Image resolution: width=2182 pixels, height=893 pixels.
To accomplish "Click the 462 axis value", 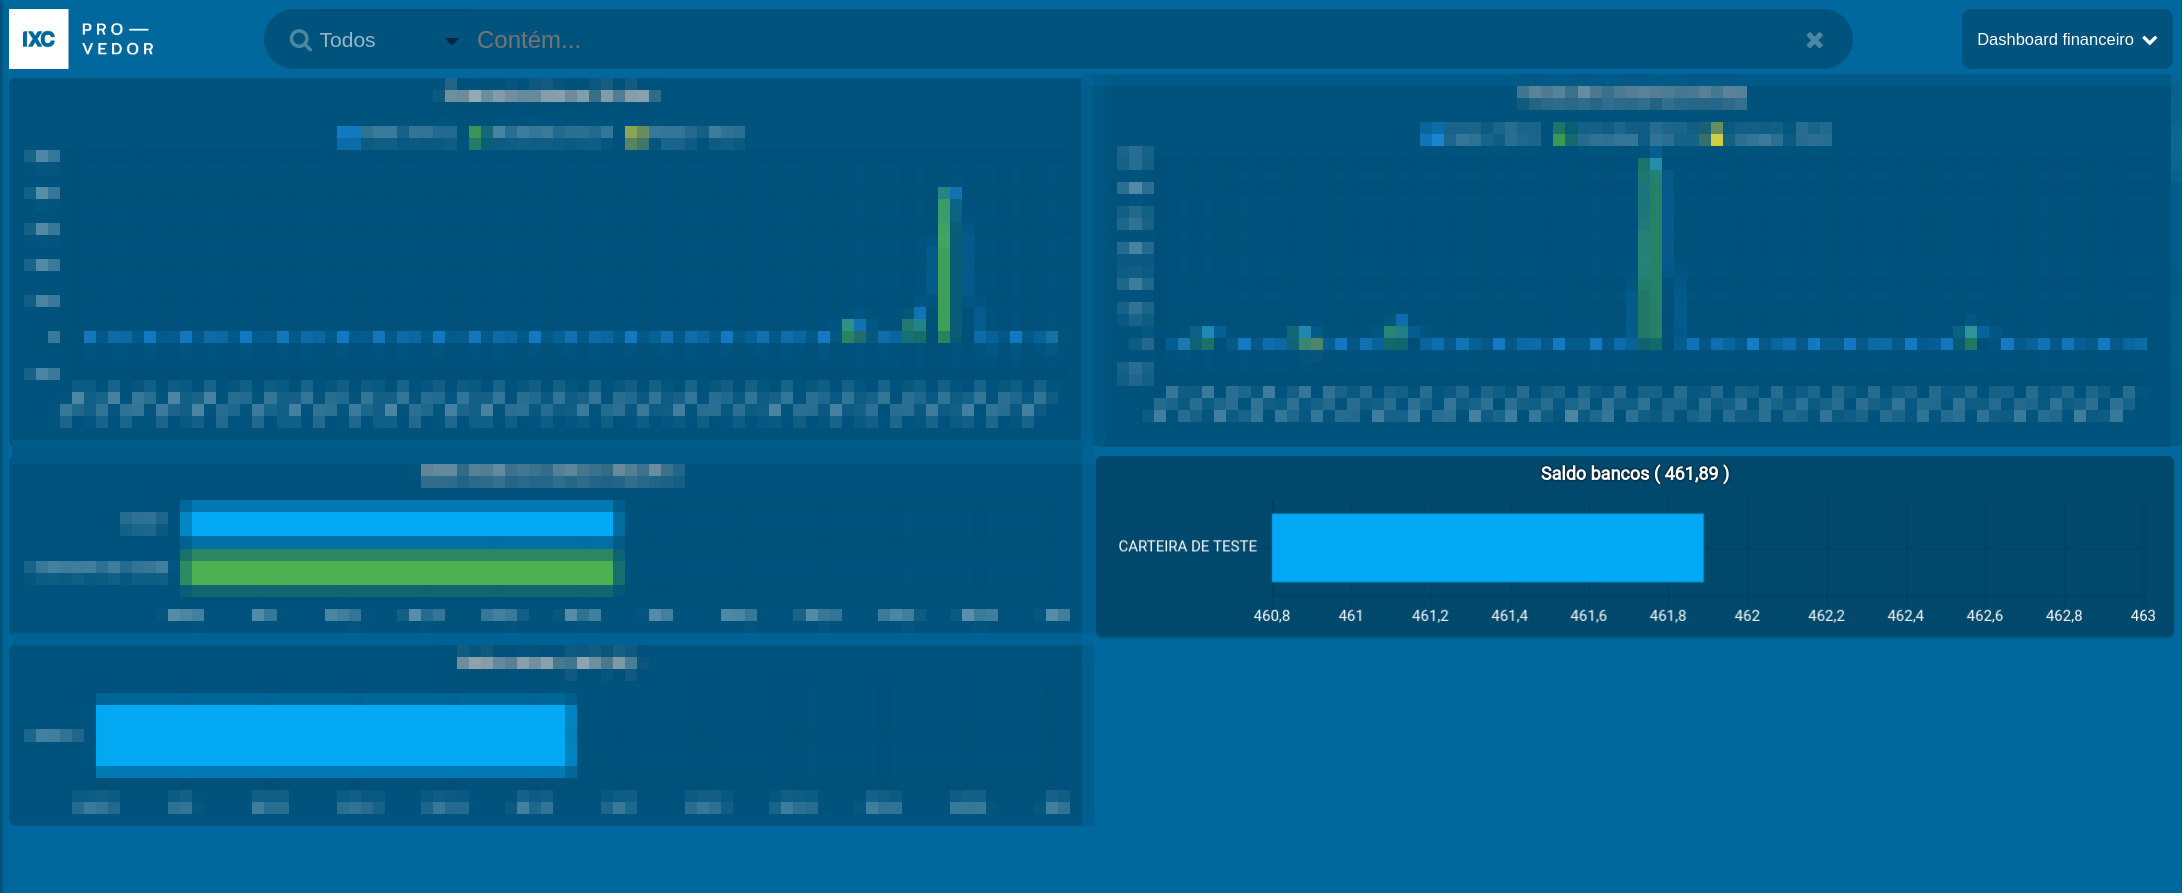I will [x=1747, y=616].
